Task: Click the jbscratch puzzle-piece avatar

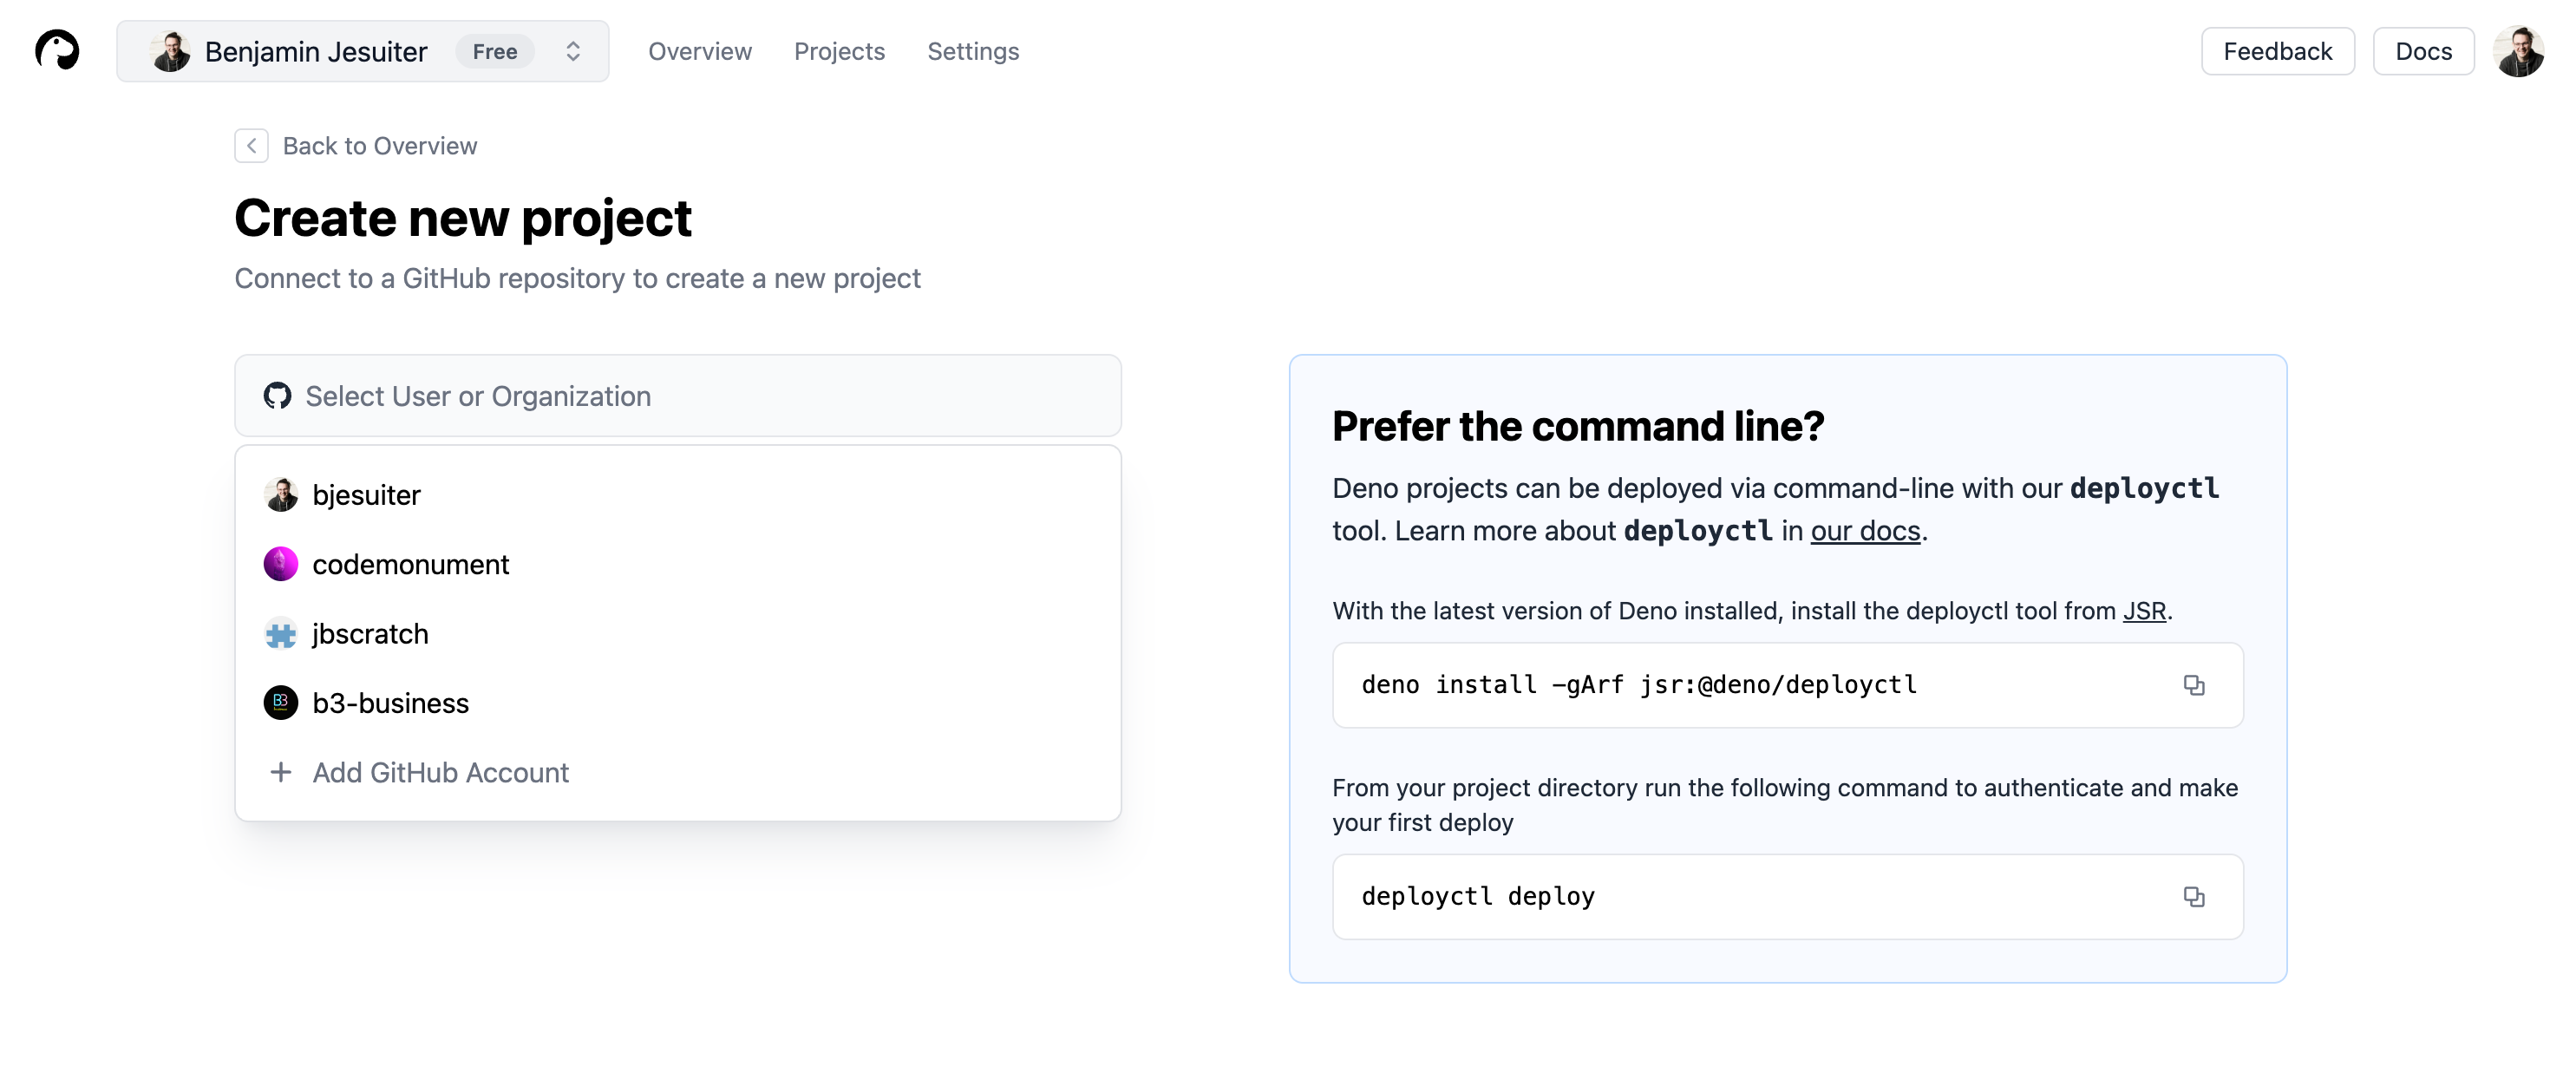Action: (x=281, y=633)
